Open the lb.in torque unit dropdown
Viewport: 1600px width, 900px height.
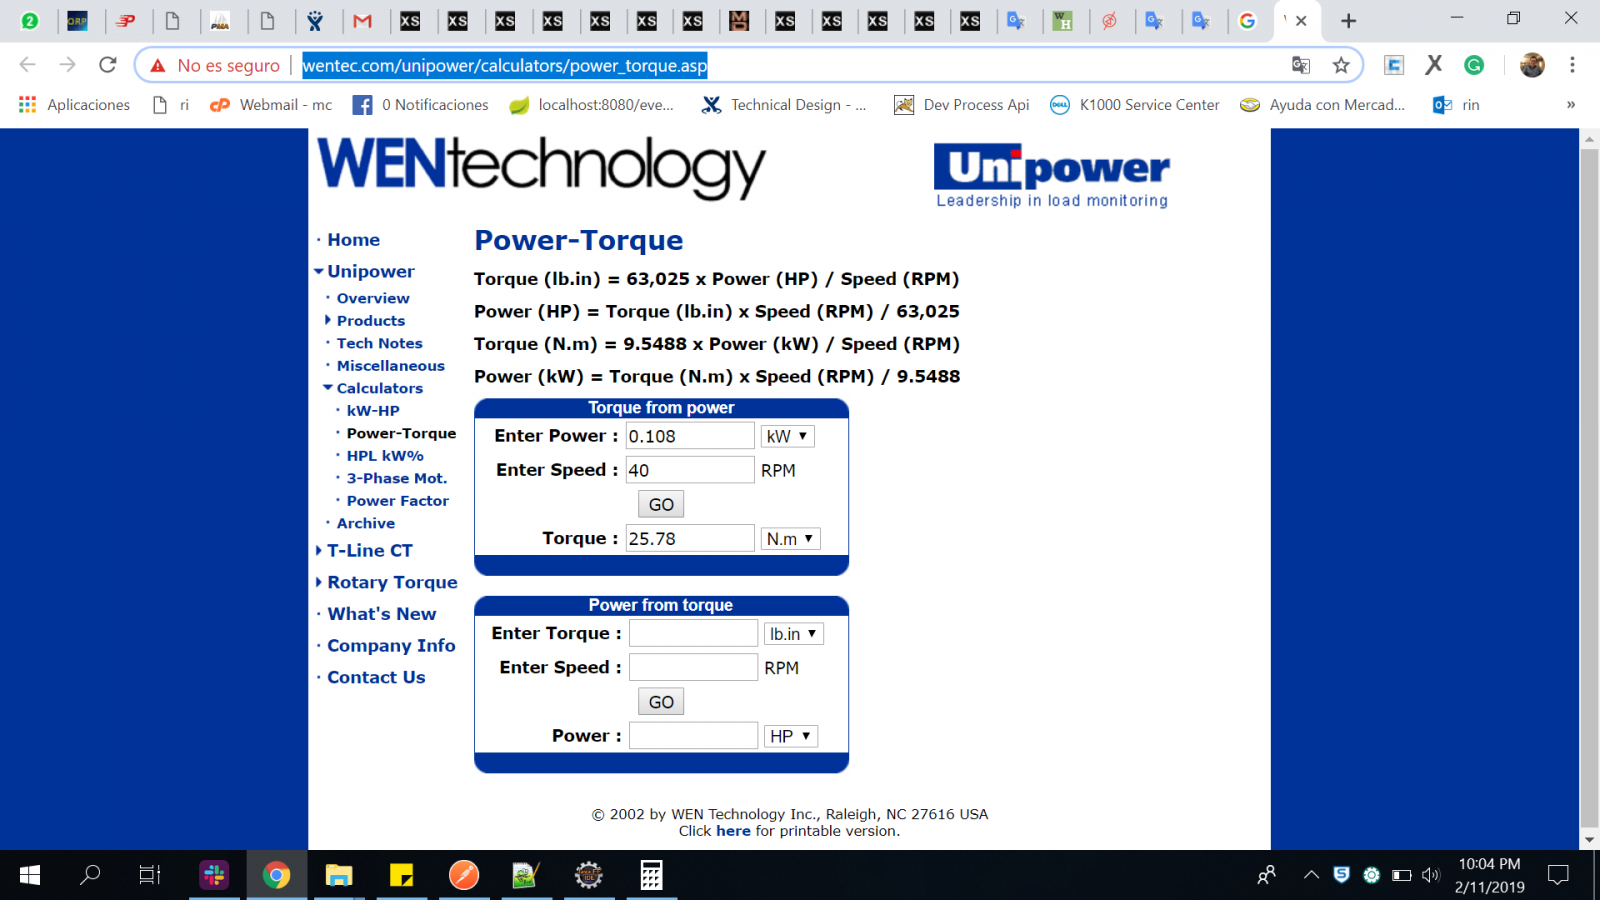794,634
